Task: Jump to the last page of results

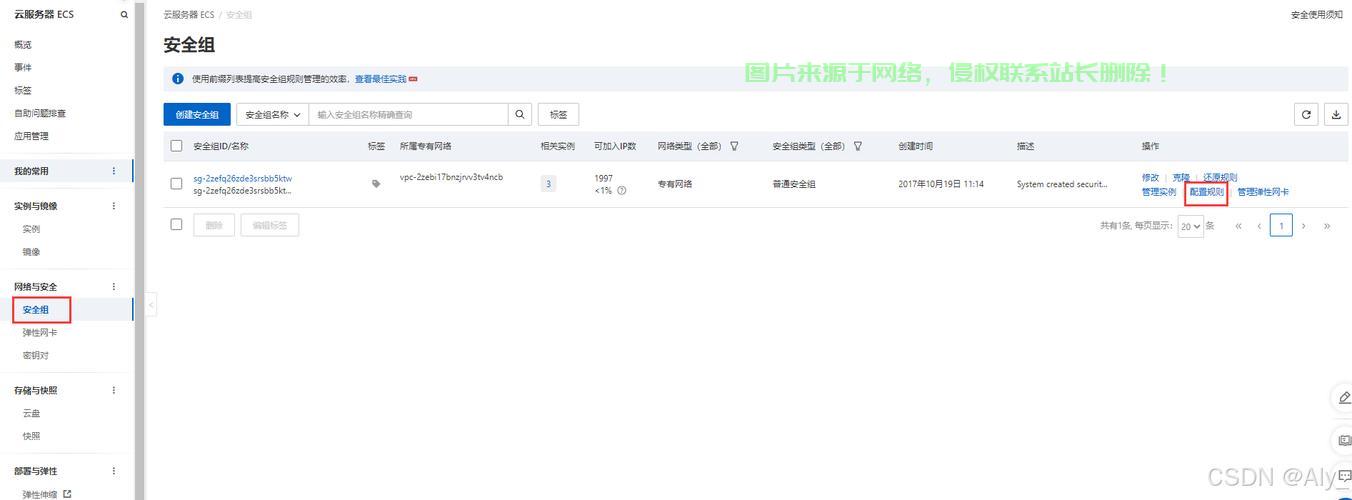Action: click(1327, 226)
